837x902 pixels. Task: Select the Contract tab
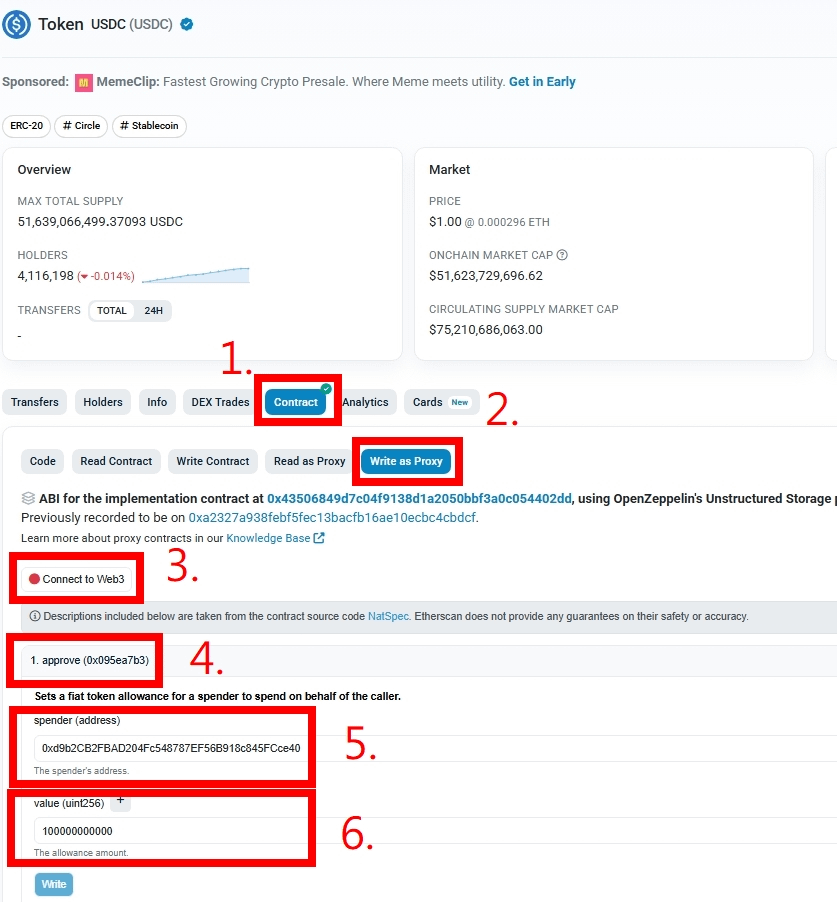296,402
